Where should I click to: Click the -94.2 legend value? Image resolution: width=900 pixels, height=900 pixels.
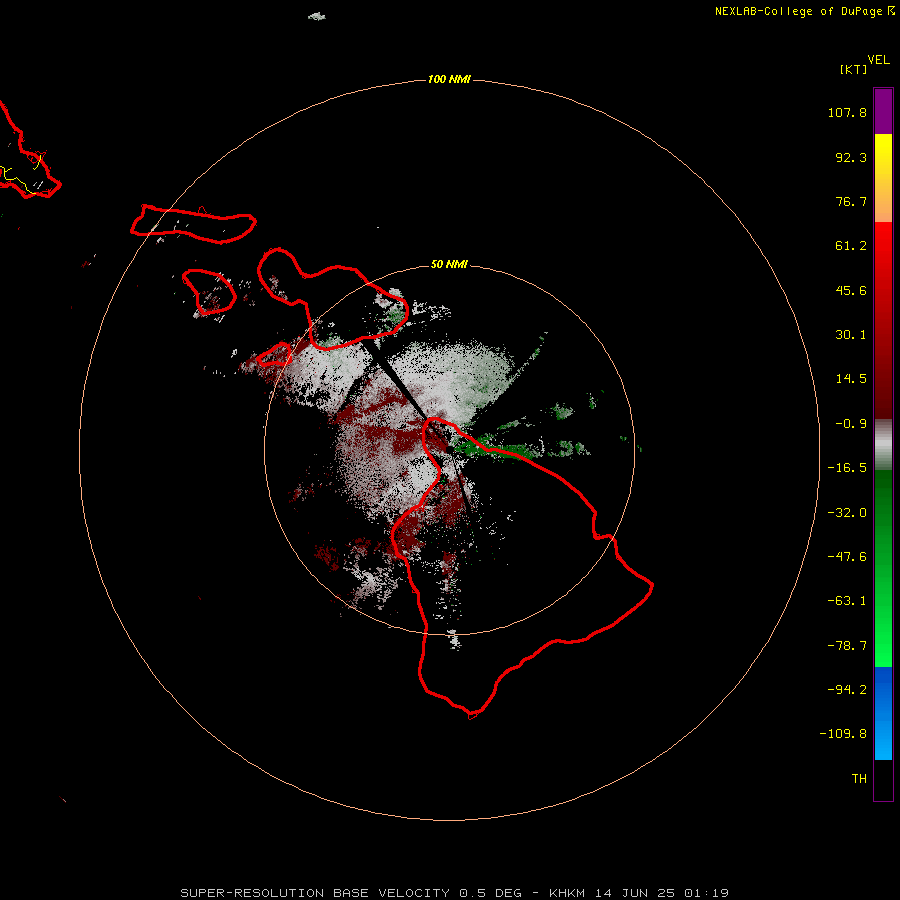click(847, 689)
